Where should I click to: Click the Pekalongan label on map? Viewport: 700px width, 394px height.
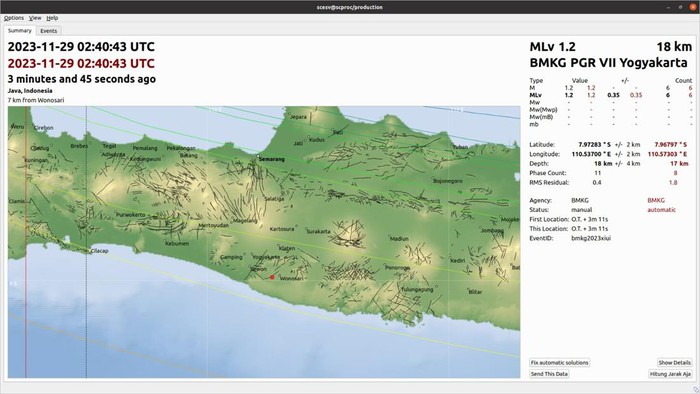point(181,148)
